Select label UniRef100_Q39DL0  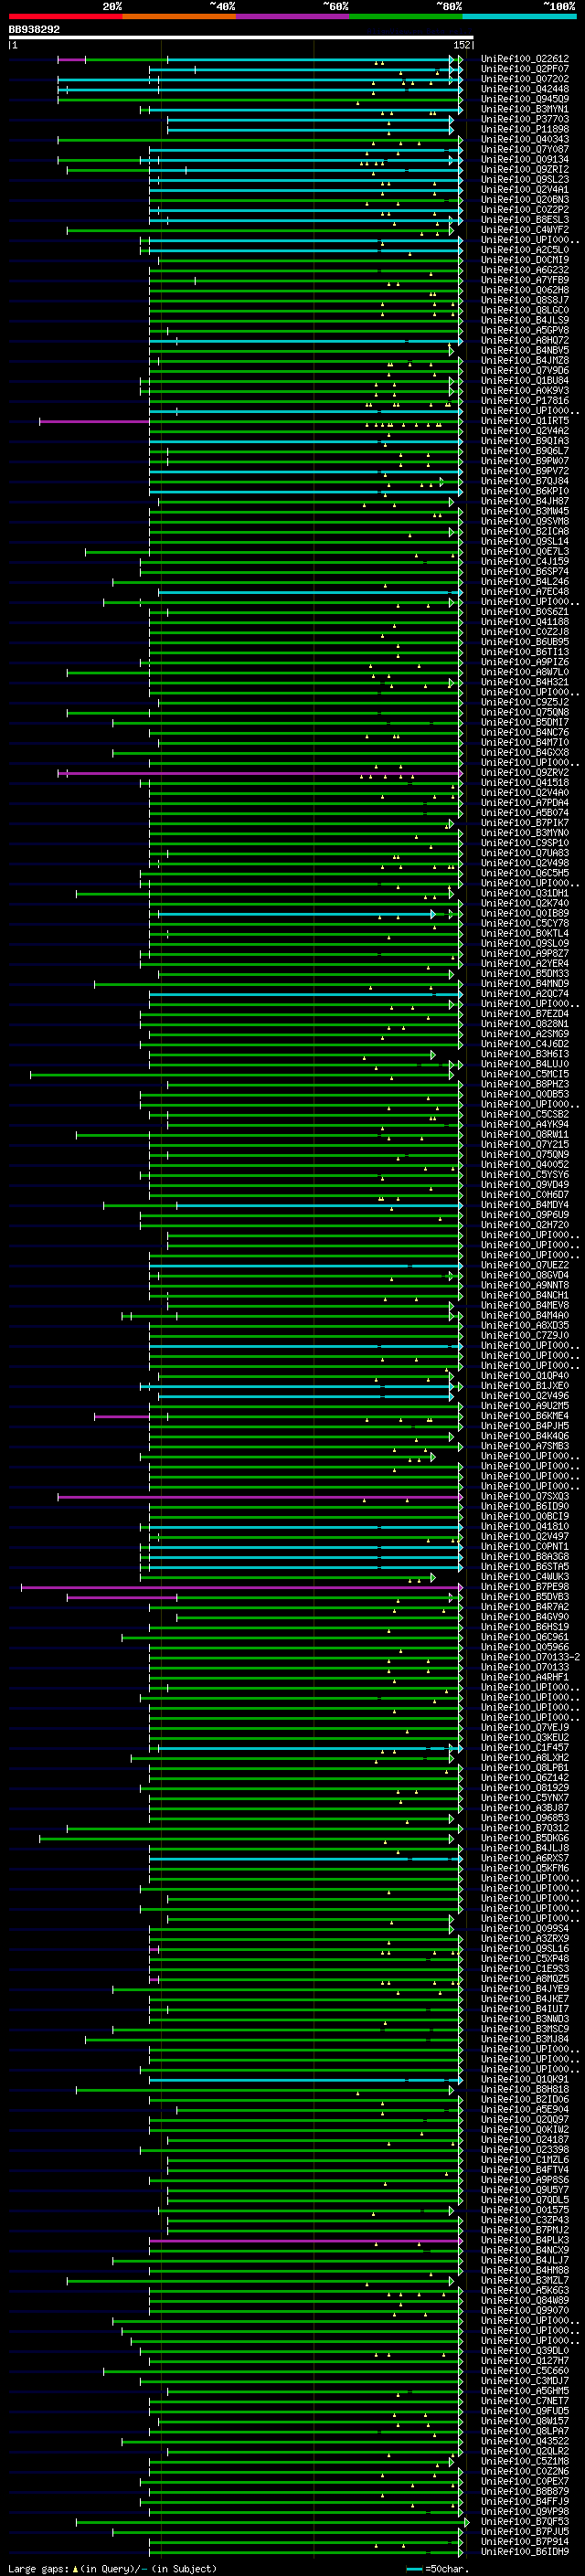(x=525, y=2351)
